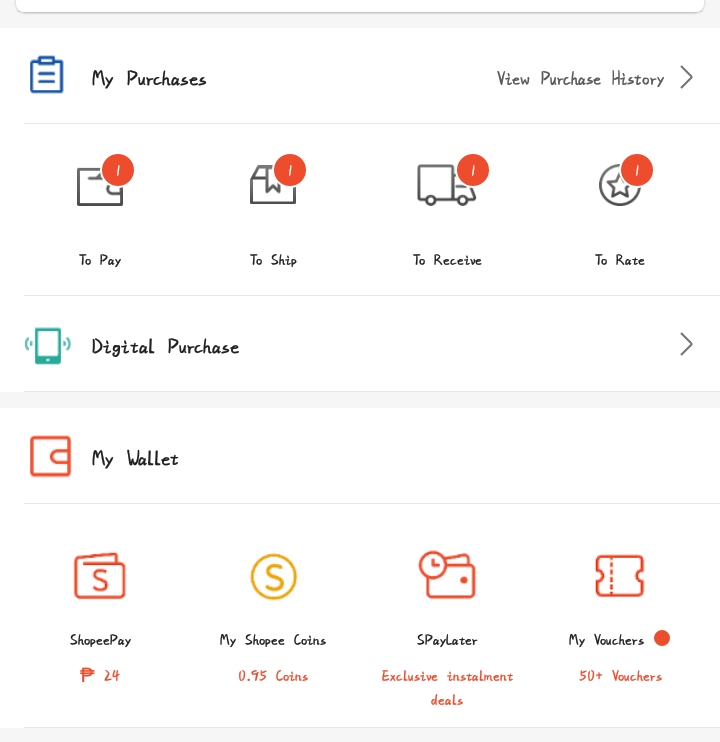Tap the badge on To Rate
The width and height of the screenshot is (720, 742).
coord(637,170)
